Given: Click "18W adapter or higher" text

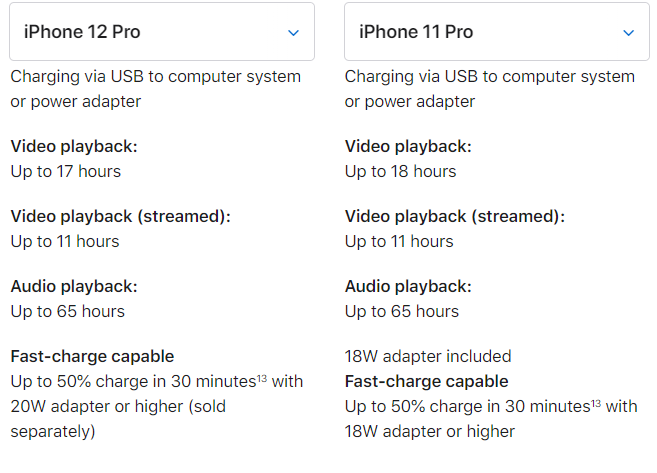Looking at the screenshot, I should pyautogui.click(x=429, y=431).
